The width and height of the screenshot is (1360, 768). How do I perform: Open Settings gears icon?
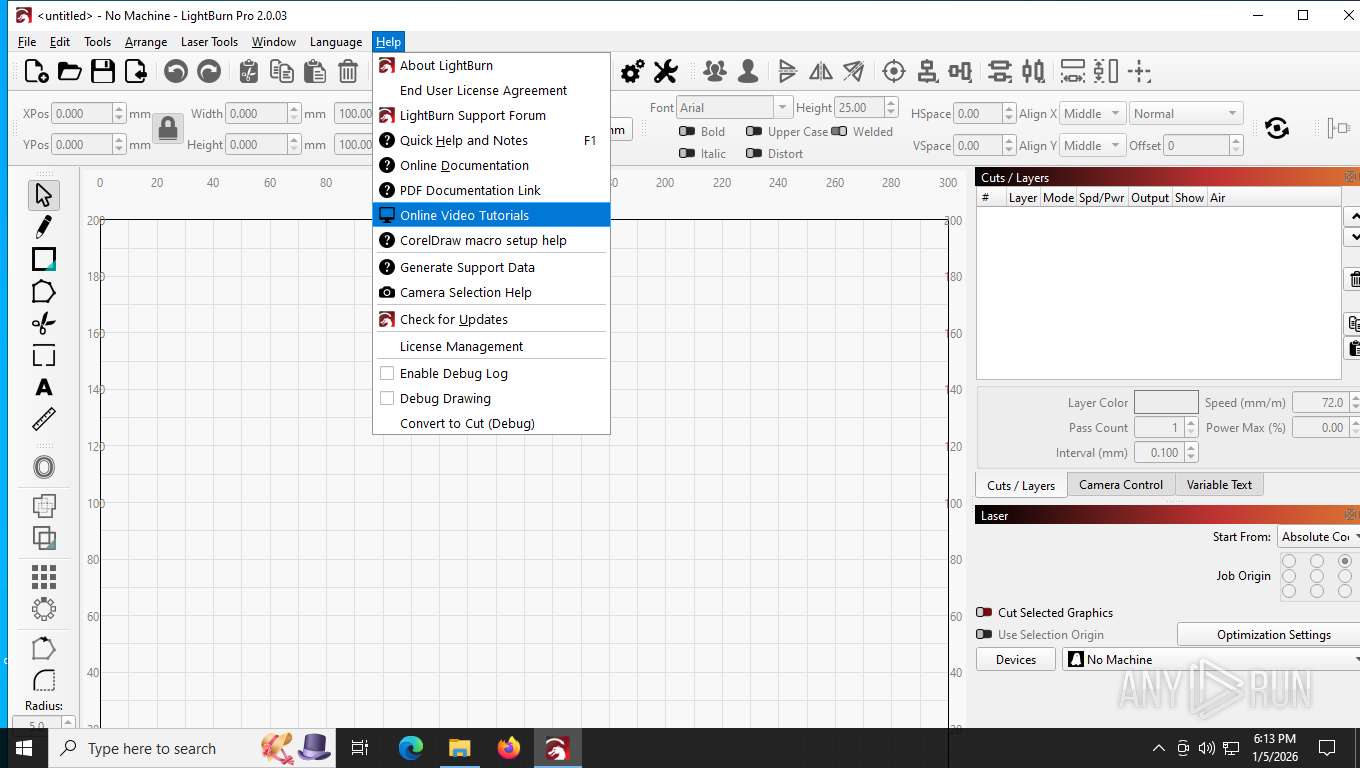633,71
